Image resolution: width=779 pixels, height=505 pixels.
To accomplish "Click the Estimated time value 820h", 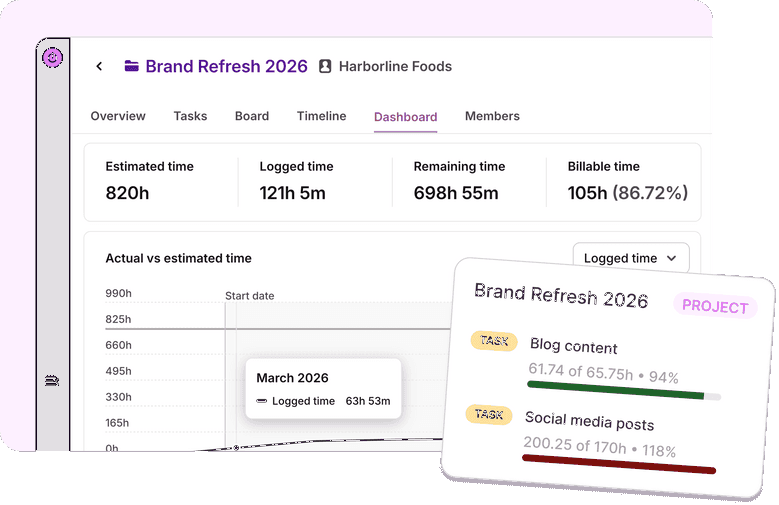I will 127,193.
